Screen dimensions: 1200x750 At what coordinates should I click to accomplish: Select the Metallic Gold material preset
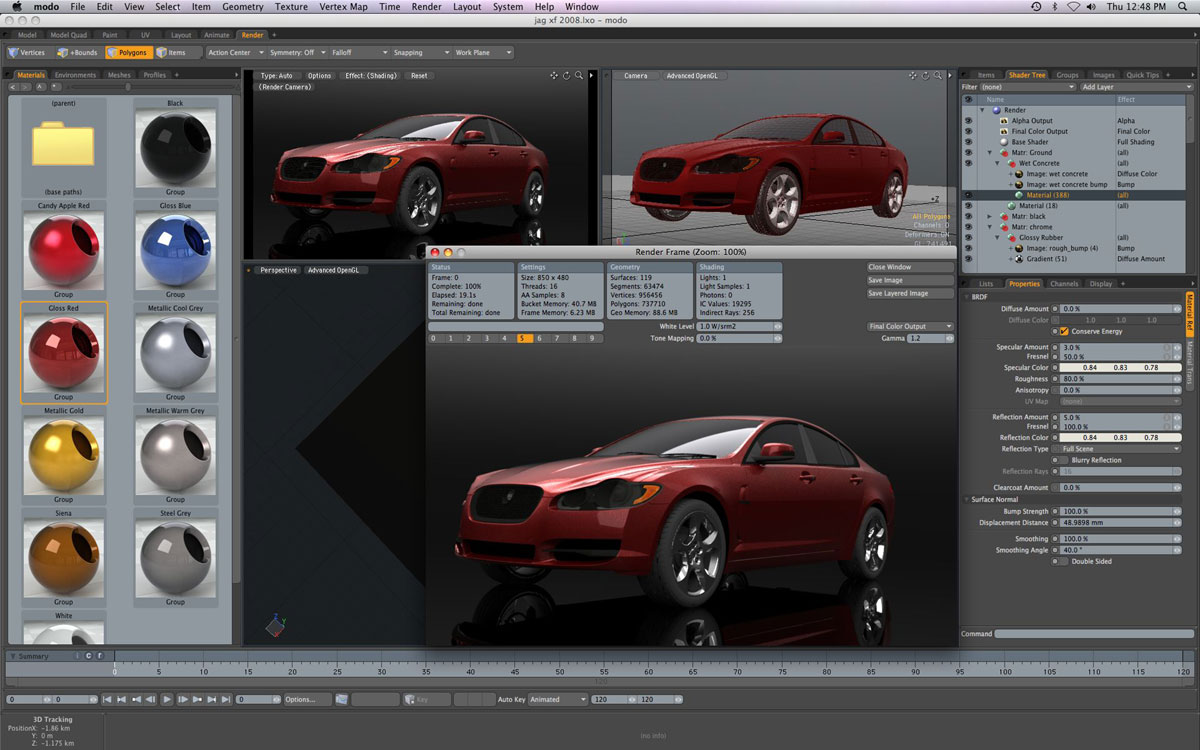tap(63, 454)
